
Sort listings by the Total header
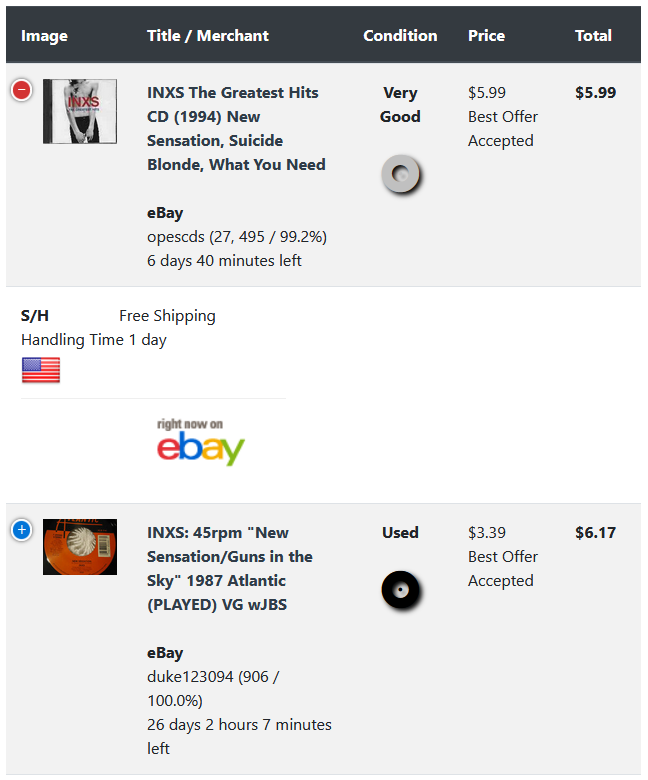coord(593,36)
